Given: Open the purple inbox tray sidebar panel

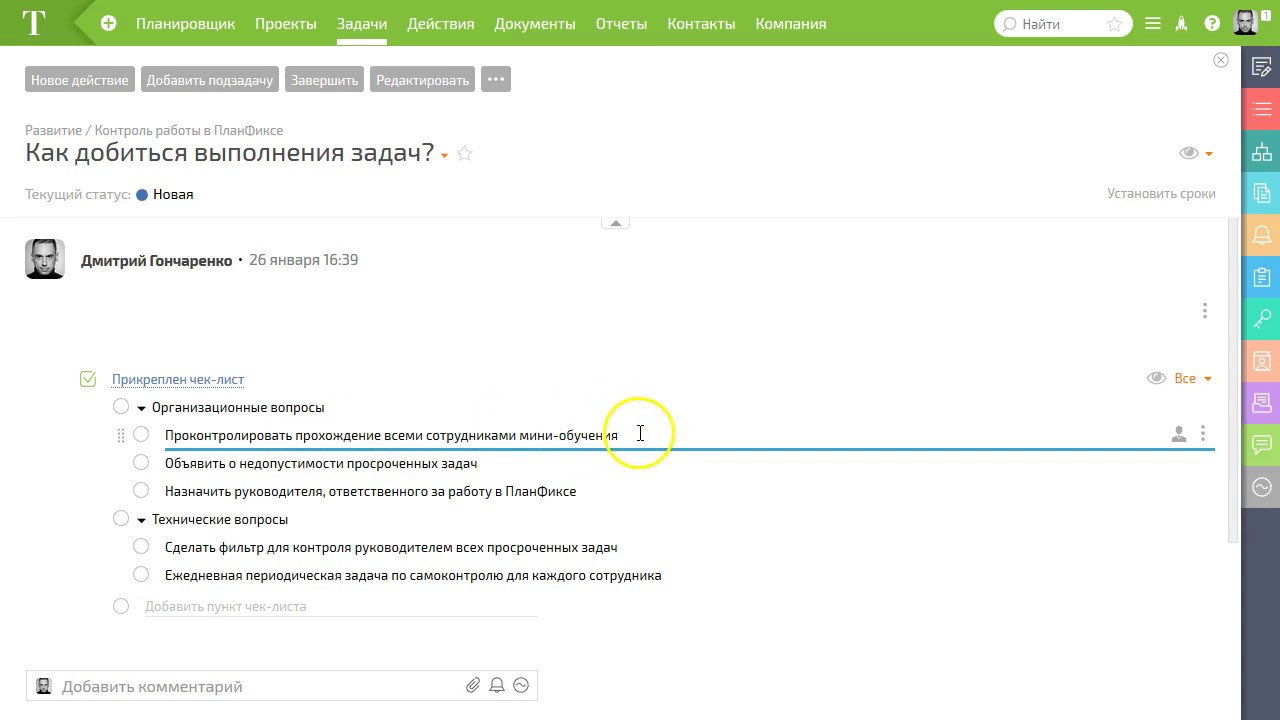Looking at the screenshot, I should coord(1261,403).
